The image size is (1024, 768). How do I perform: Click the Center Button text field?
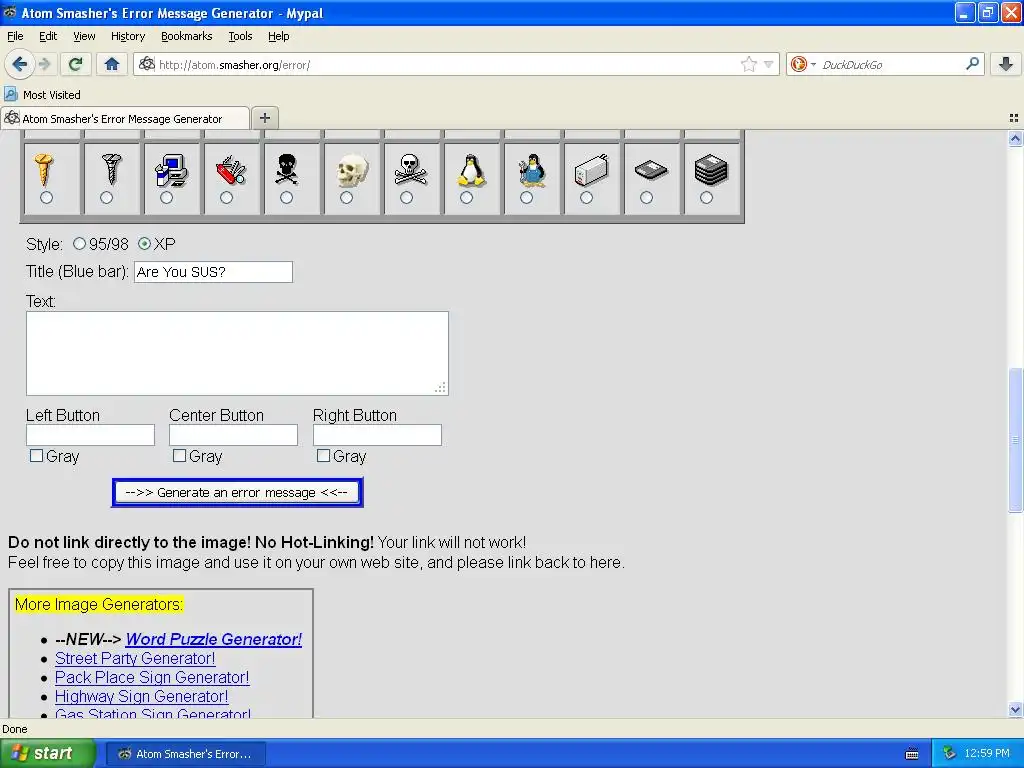pos(233,435)
